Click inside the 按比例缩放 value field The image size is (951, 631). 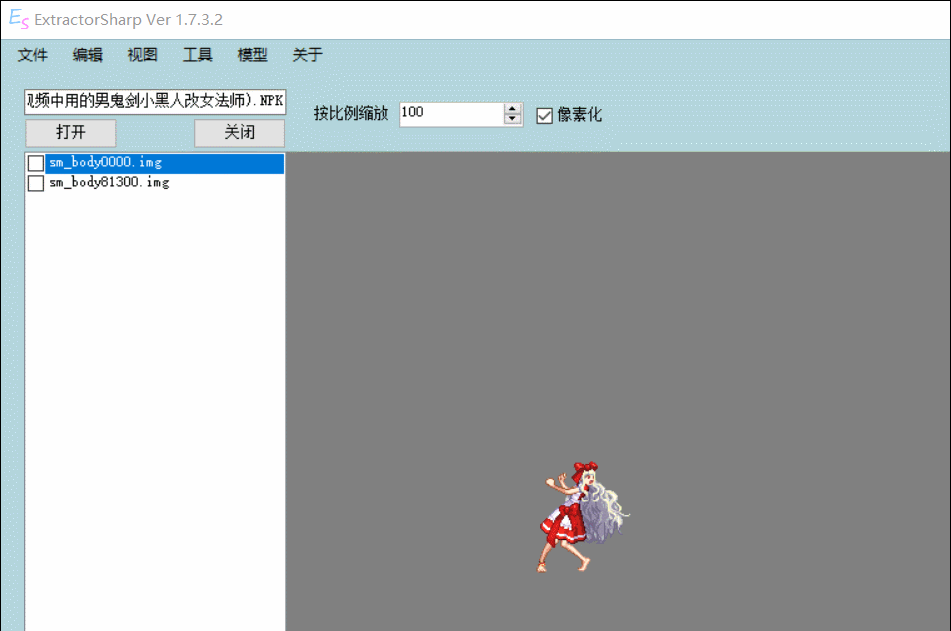pyautogui.click(x=450, y=113)
